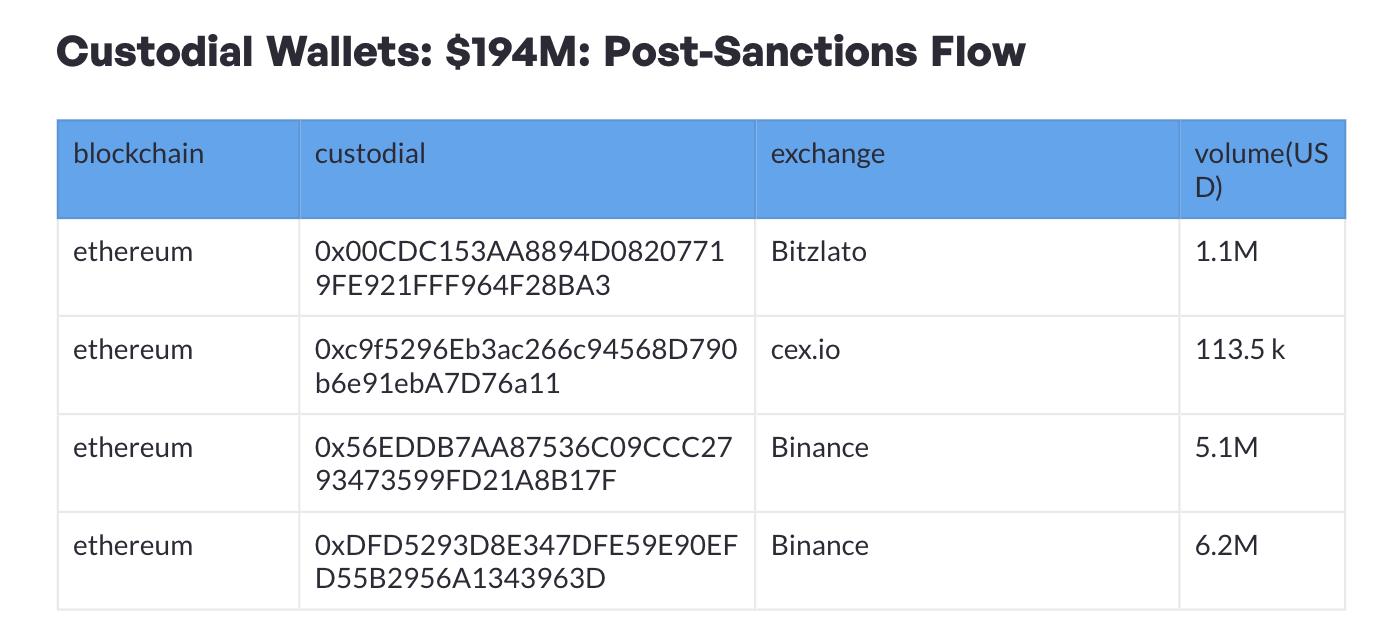Click the ethereum cell in the 6.2M row
Image resolution: width=1392 pixels, height=642 pixels.
[132, 546]
